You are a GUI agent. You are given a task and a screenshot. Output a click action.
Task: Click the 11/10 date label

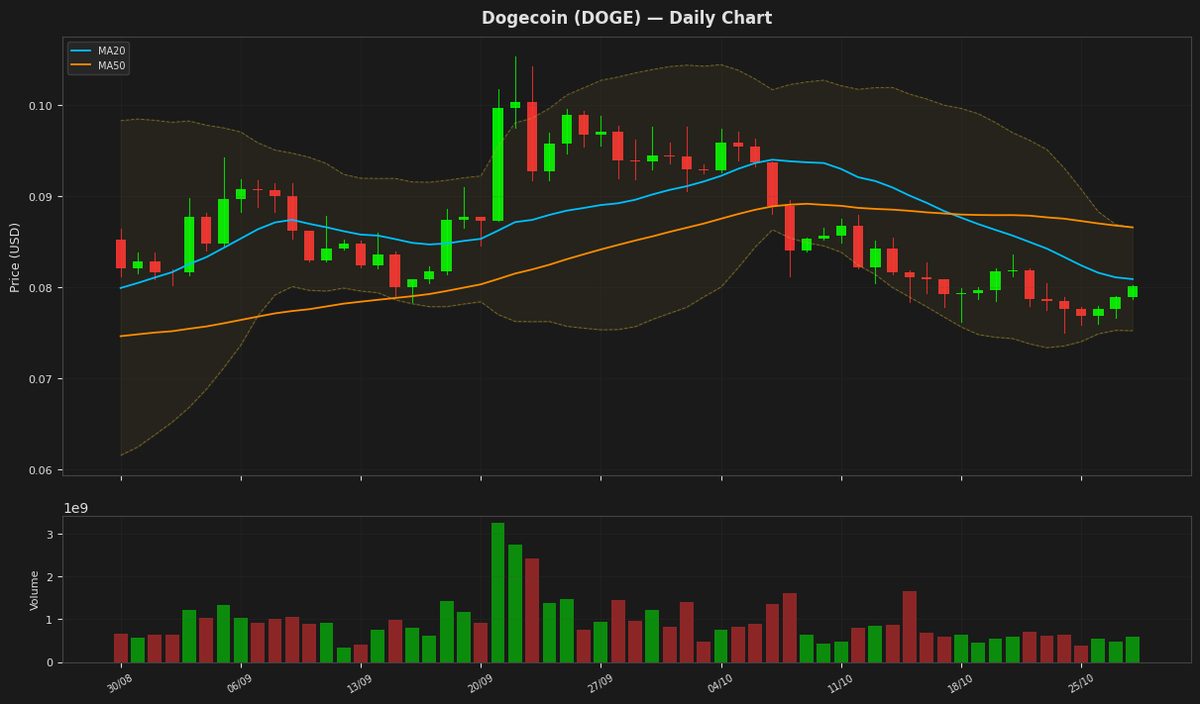839,683
